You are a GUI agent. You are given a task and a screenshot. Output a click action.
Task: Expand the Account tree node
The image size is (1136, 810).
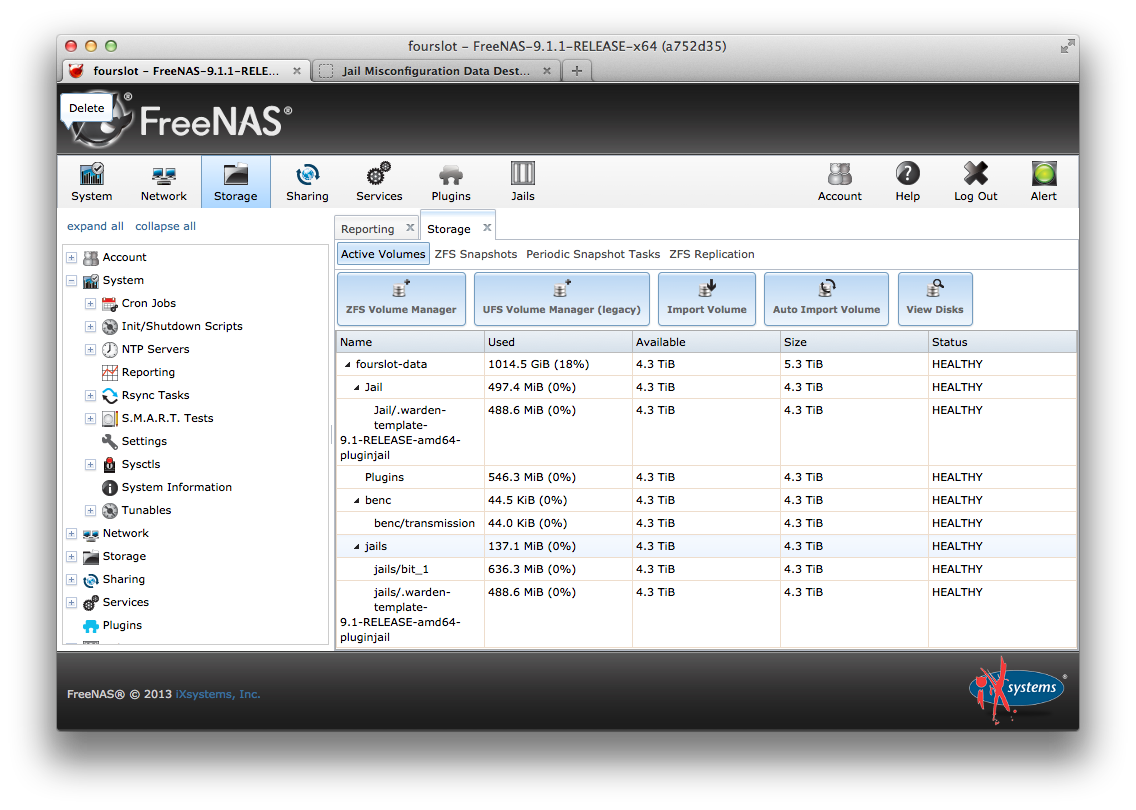72,257
